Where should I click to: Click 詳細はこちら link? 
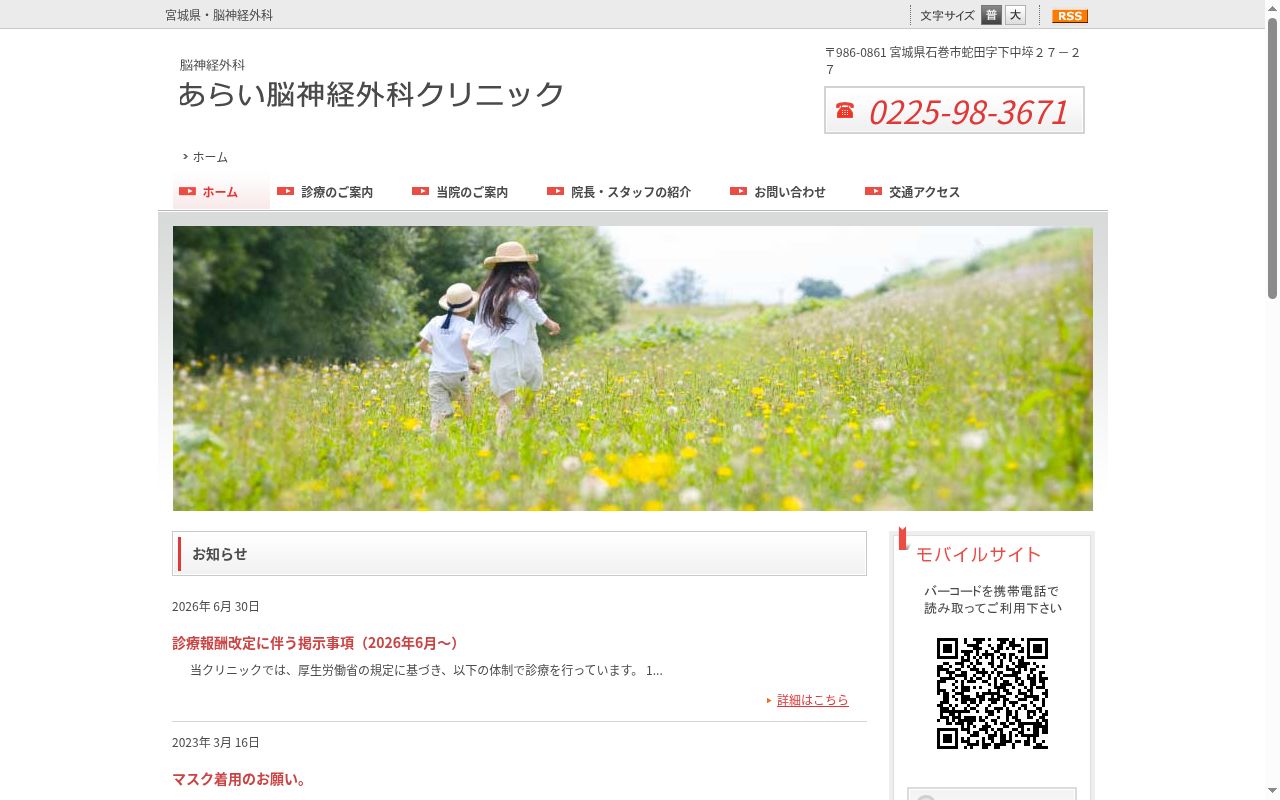(812, 700)
